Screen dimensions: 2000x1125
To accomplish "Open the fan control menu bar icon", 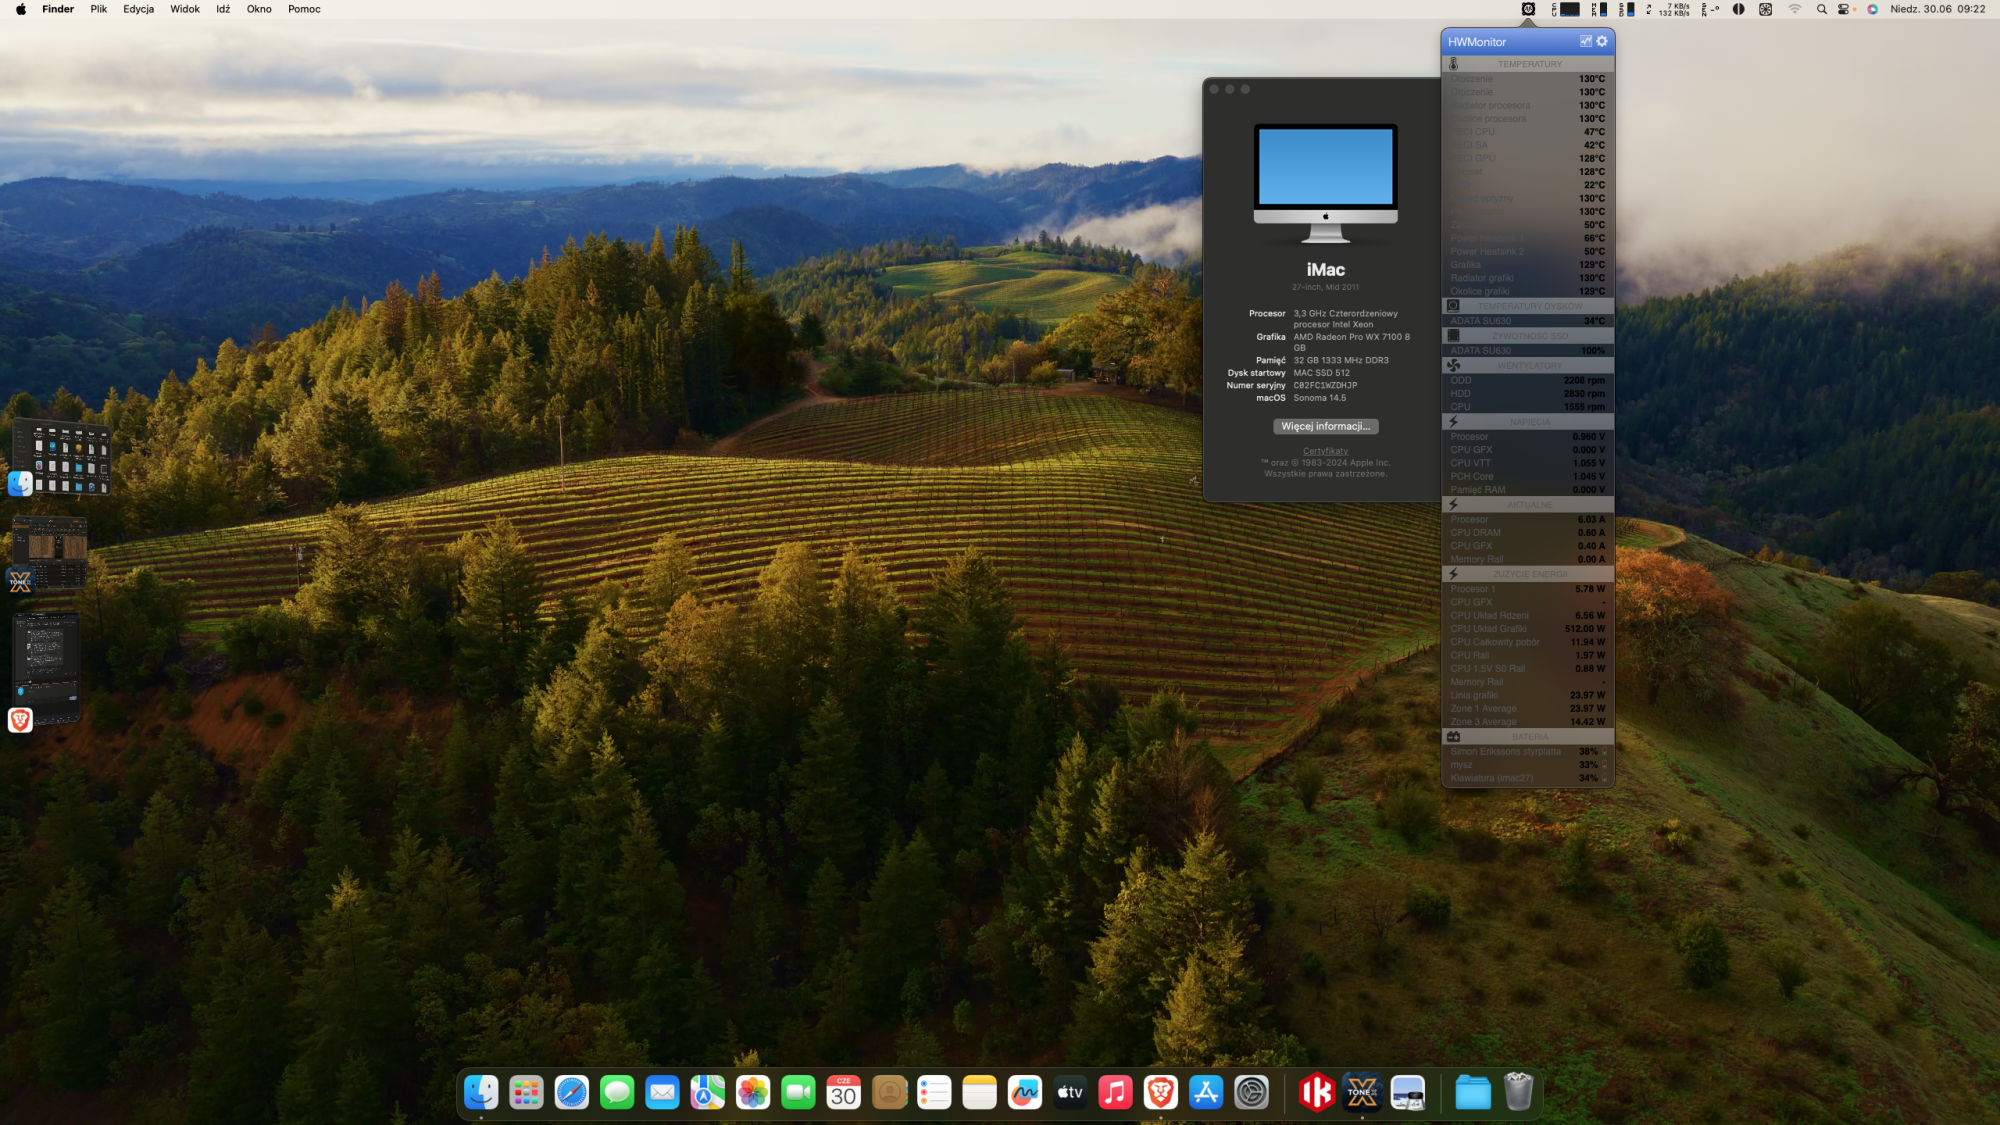I will click(x=1765, y=9).
